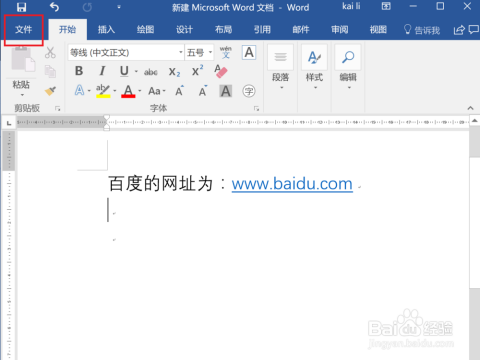Toggle Underline formatting

tap(124, 71)
